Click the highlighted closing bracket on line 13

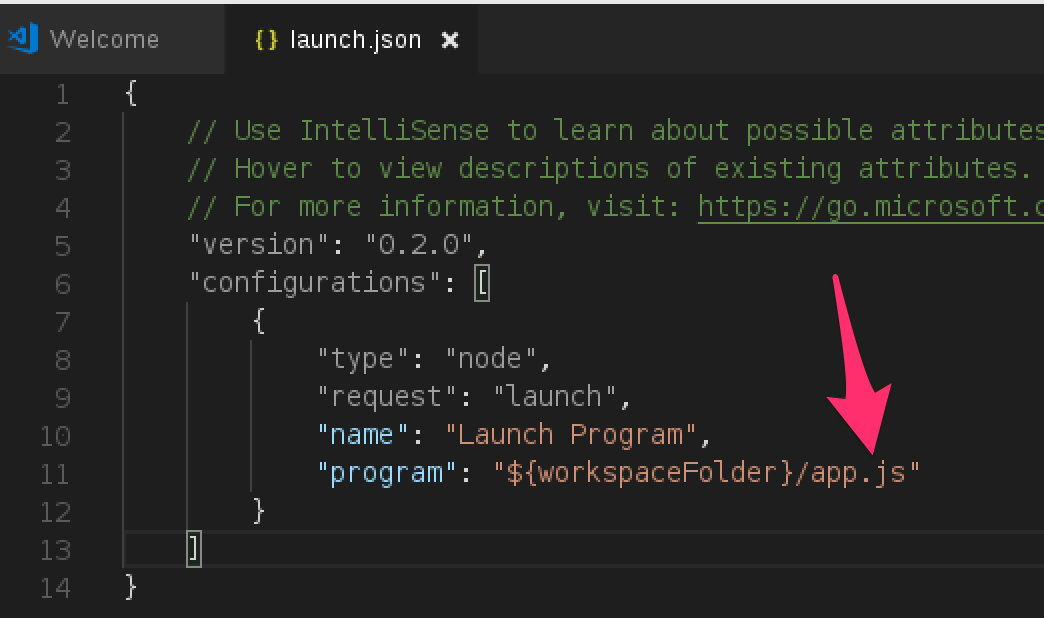coord(194,549)
